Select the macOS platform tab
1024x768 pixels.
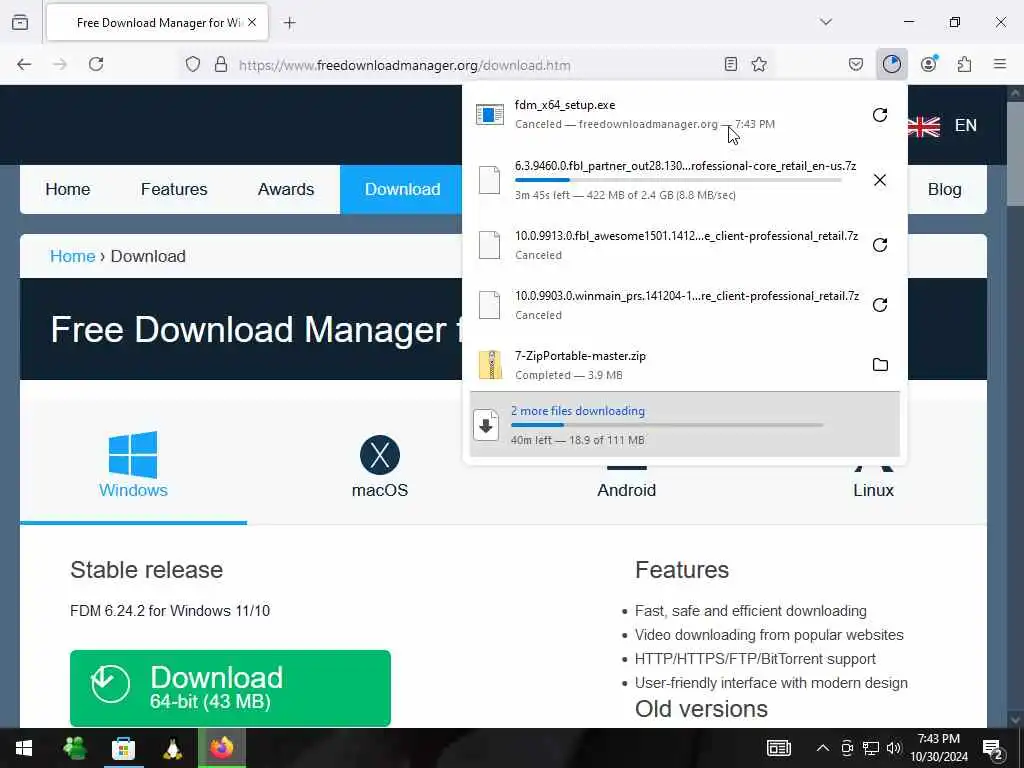pos(379,466)
